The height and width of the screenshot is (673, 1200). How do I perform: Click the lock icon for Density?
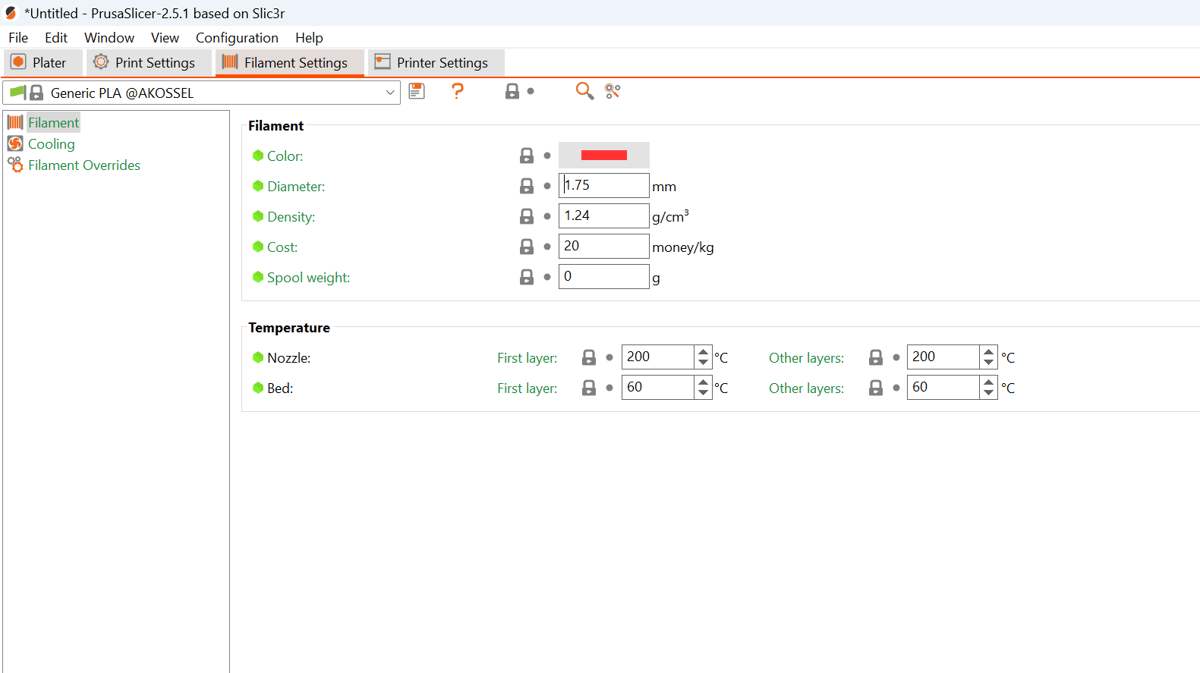526,216
